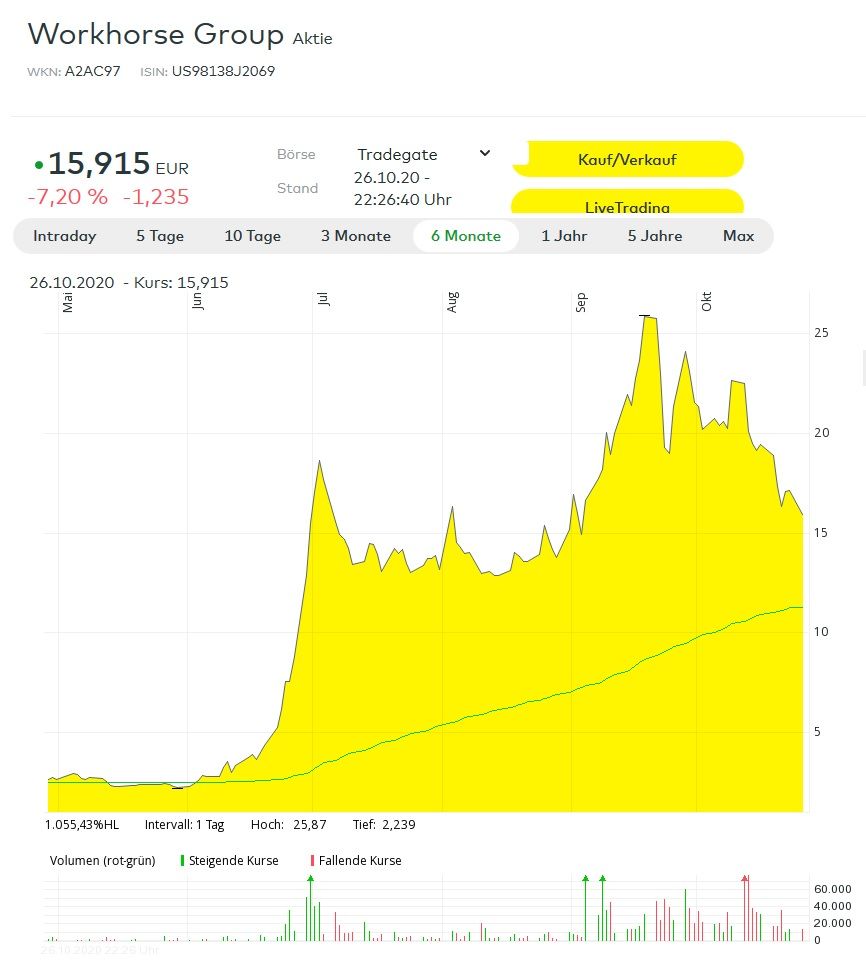Select the 5 Tage timeframe
The height and width of the screenshot is (971, 866).
click(160, 236)
